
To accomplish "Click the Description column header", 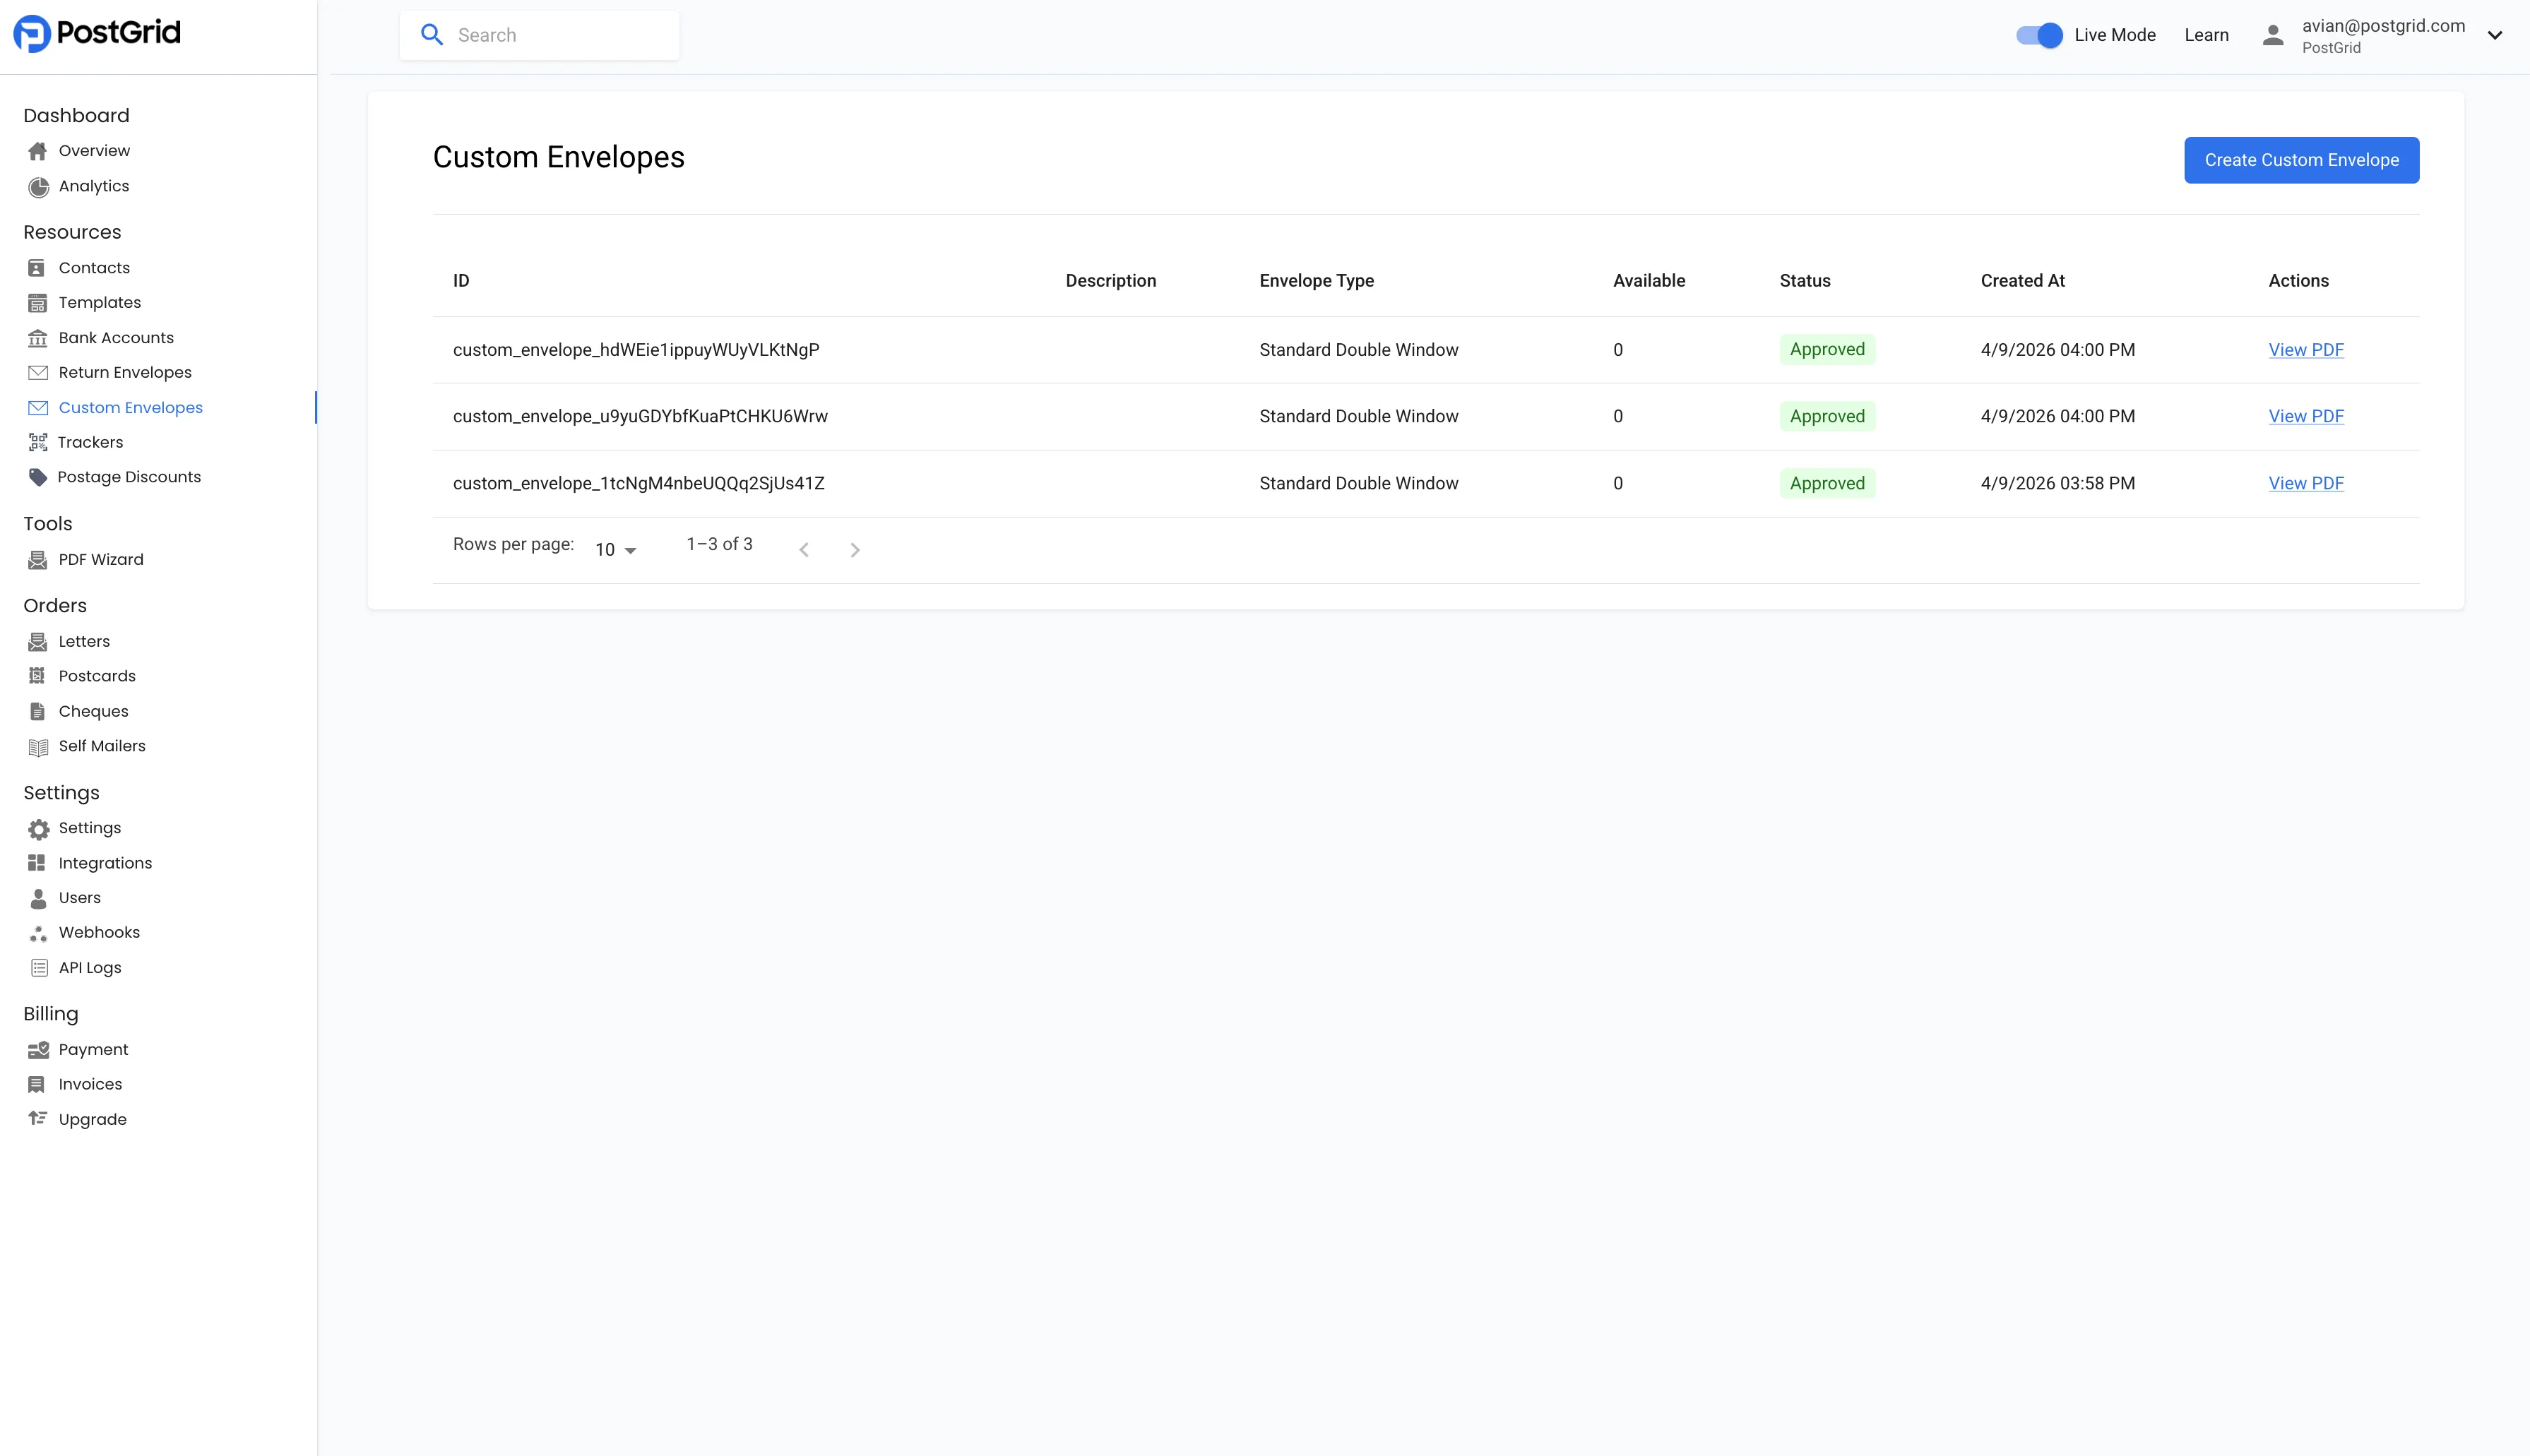I will [x=1110, y=281].
